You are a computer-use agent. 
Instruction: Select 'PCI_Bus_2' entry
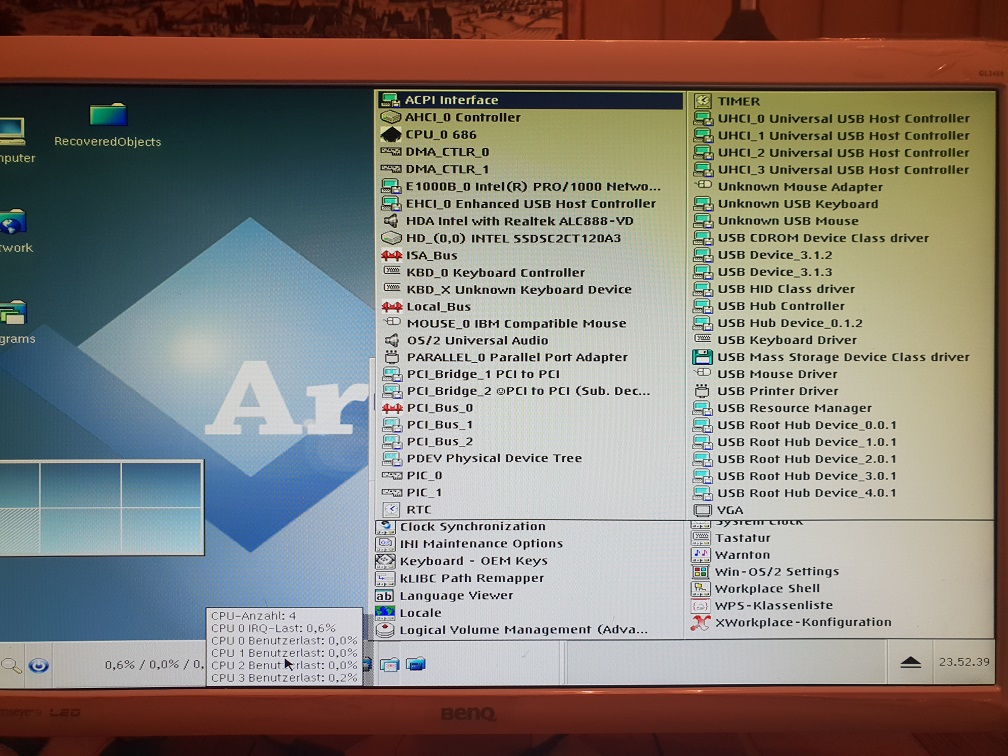click(x=440, y=442)
